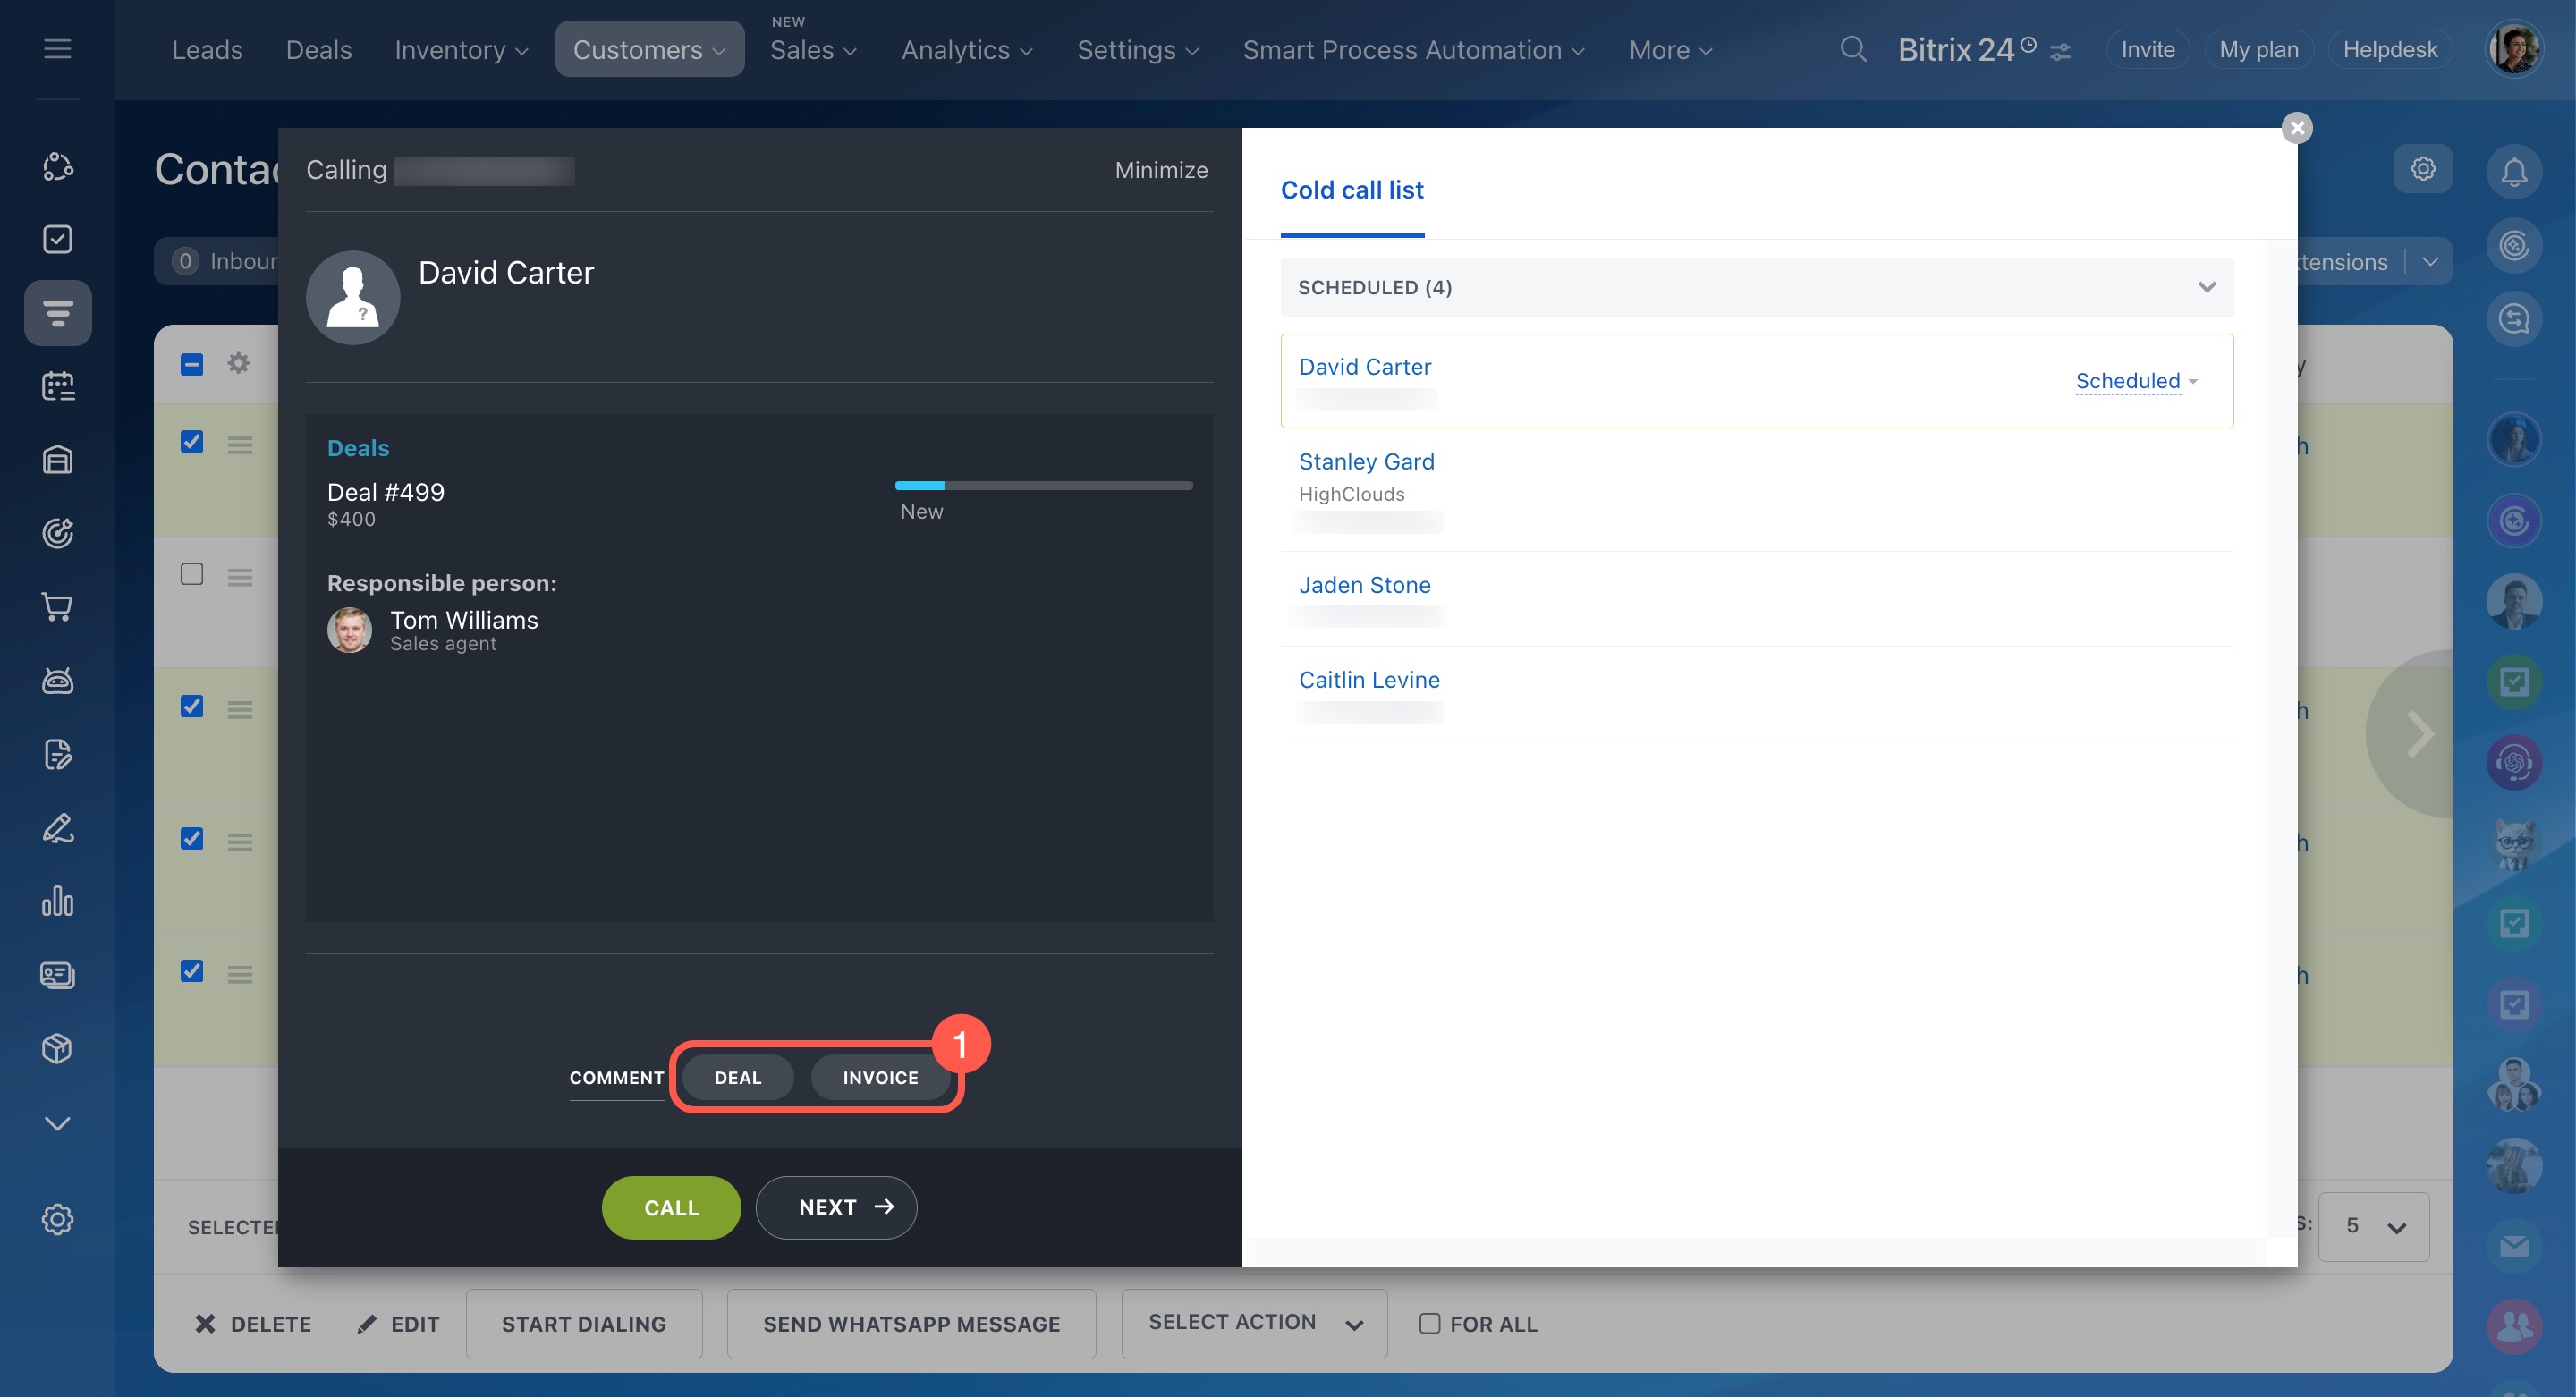The height and width of the screenshot is (1397, 2576).
Task: Click Stanley Gard in the cold call list
Action: (1366, 462)
